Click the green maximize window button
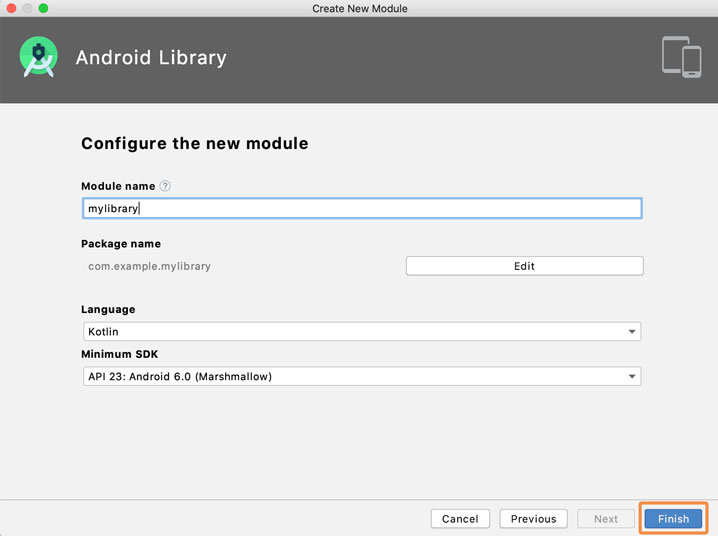 click(44, 8)
